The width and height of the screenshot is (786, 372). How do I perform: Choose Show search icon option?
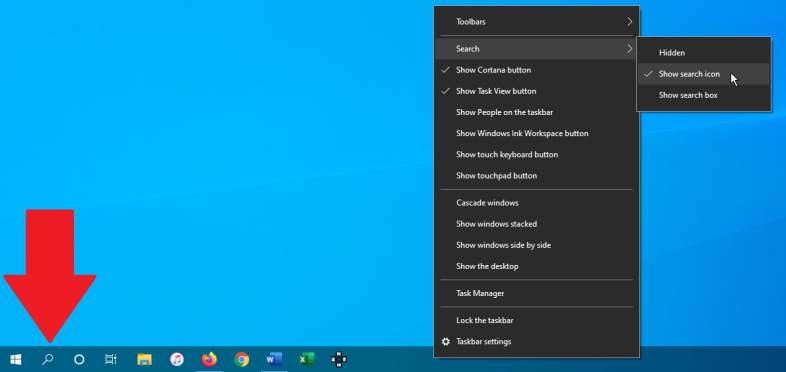tap(704, 74)
